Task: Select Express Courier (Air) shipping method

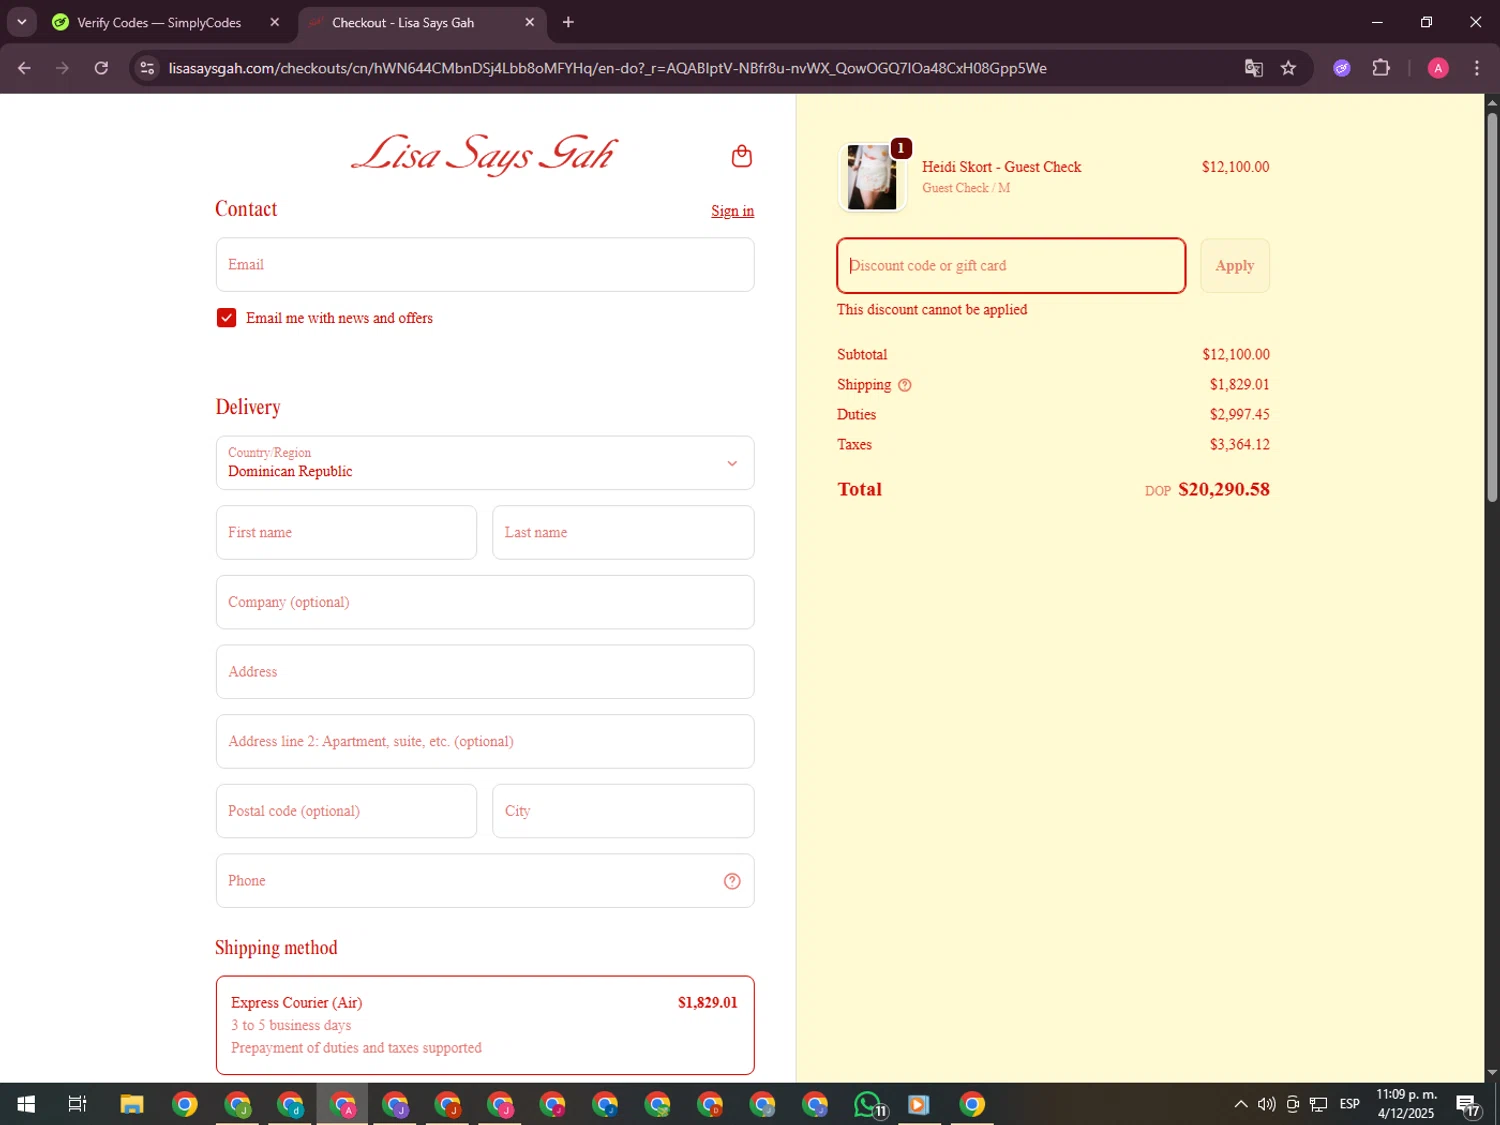Action: pyautogui.click(x=485, y=1025)
